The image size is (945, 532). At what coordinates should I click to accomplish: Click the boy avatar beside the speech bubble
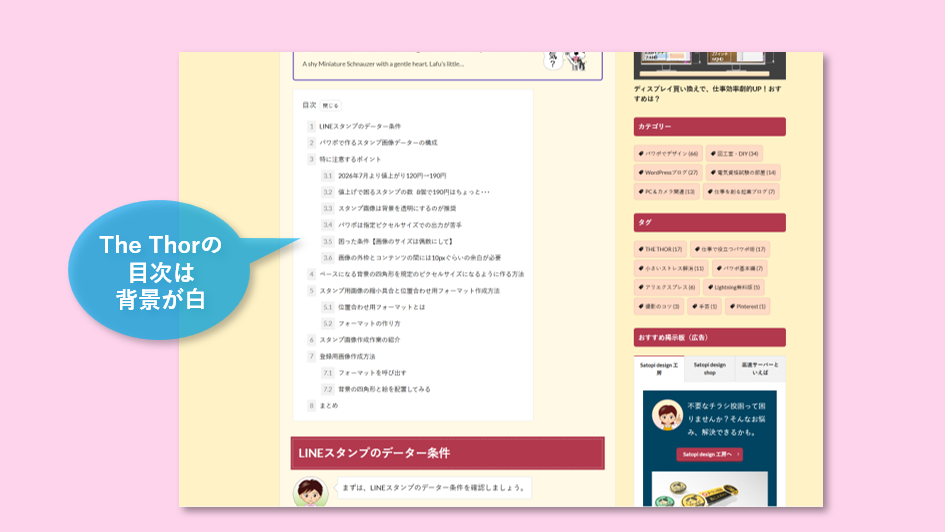[310, 492]
